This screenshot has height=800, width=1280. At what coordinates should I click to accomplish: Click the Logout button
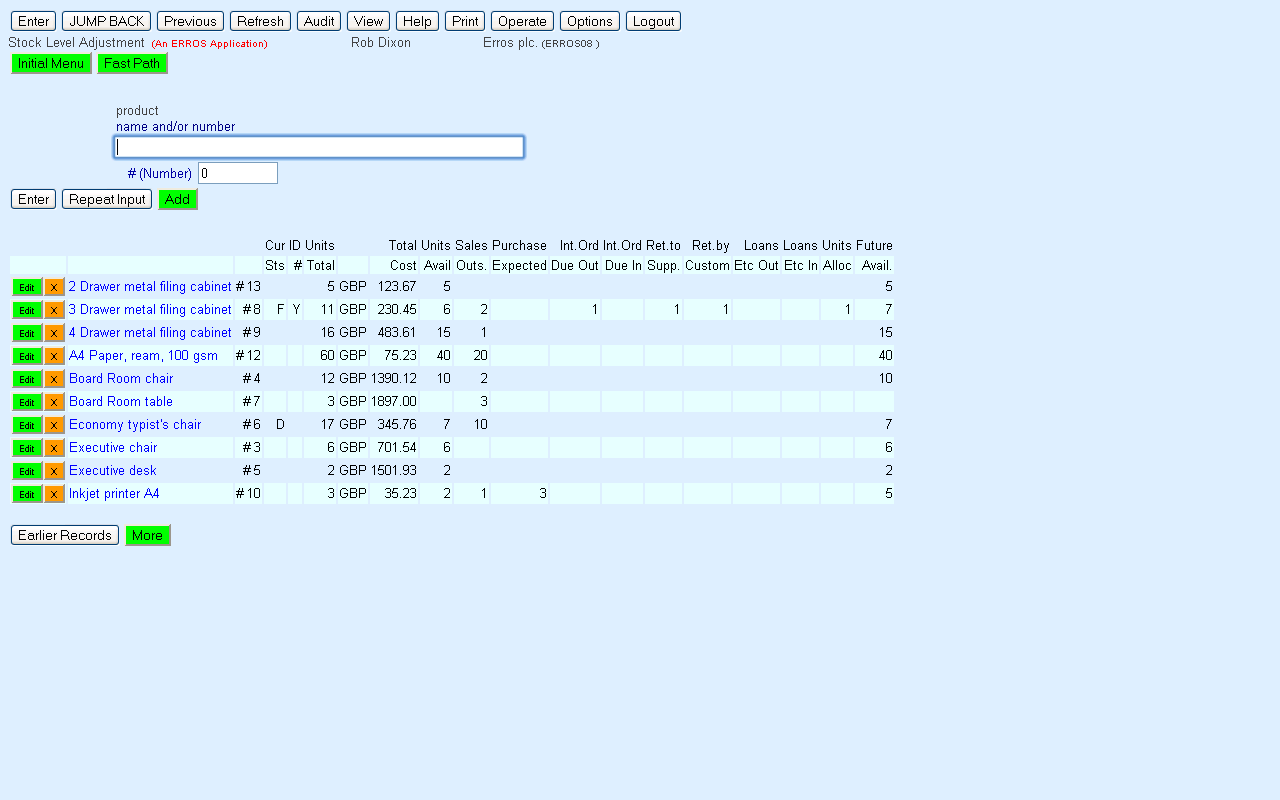[x=653, y=21]
